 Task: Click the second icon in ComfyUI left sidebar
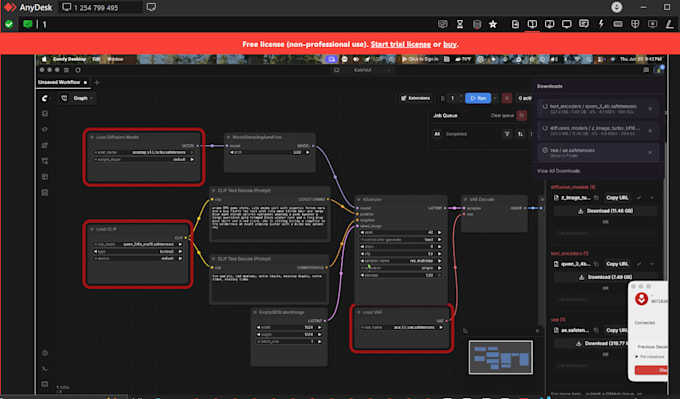45,129
